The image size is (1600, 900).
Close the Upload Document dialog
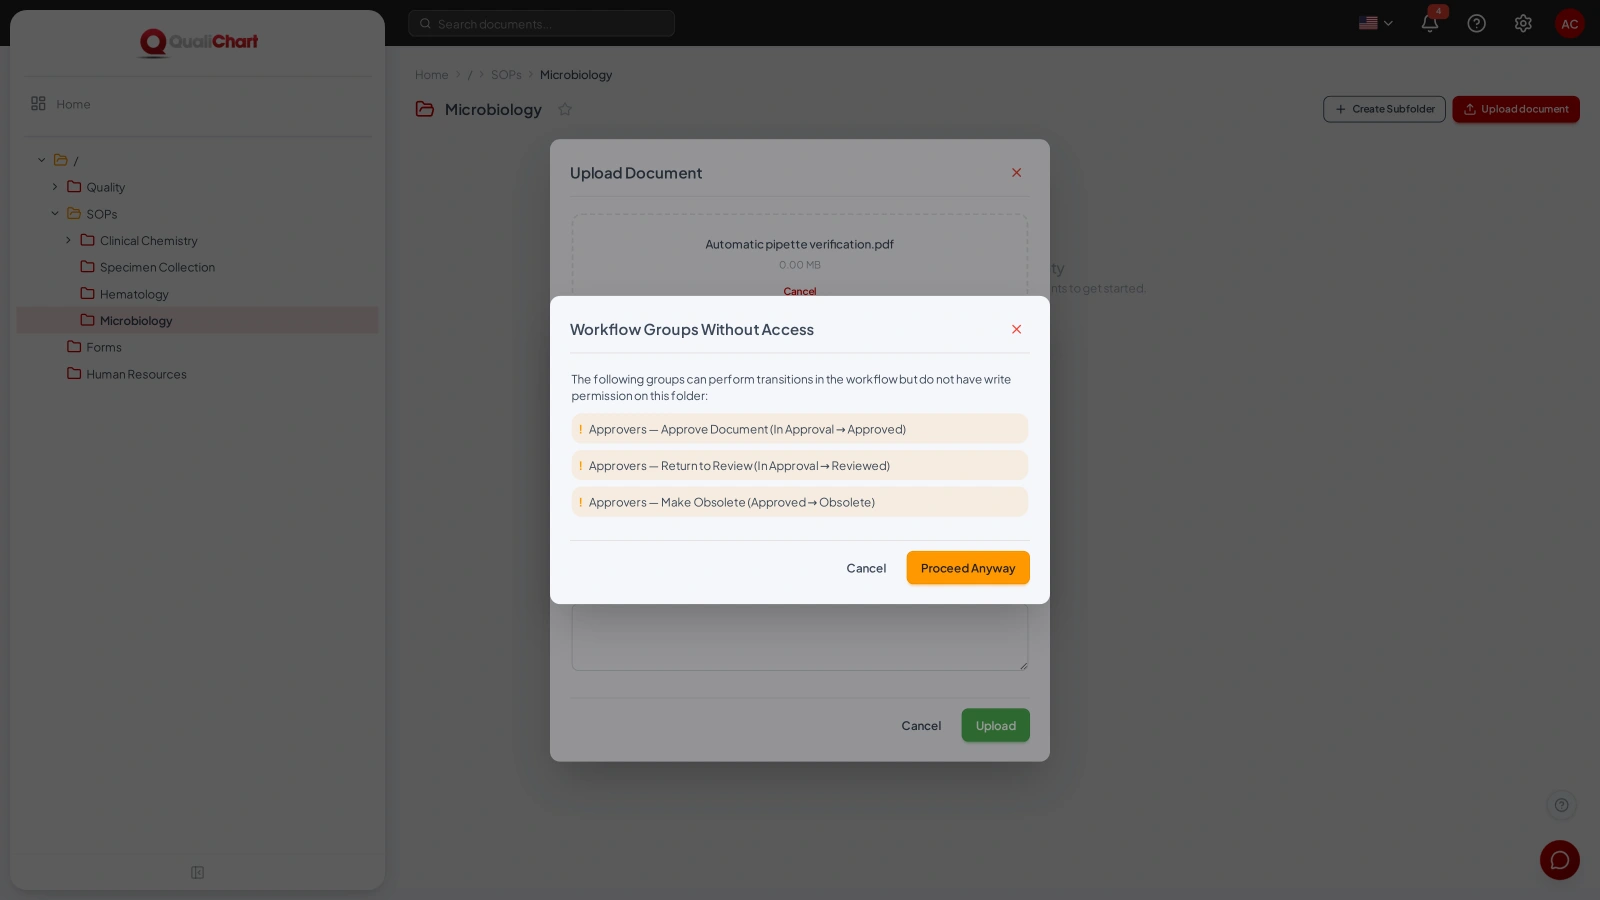pyautogui.click(x=1016, y=173)
